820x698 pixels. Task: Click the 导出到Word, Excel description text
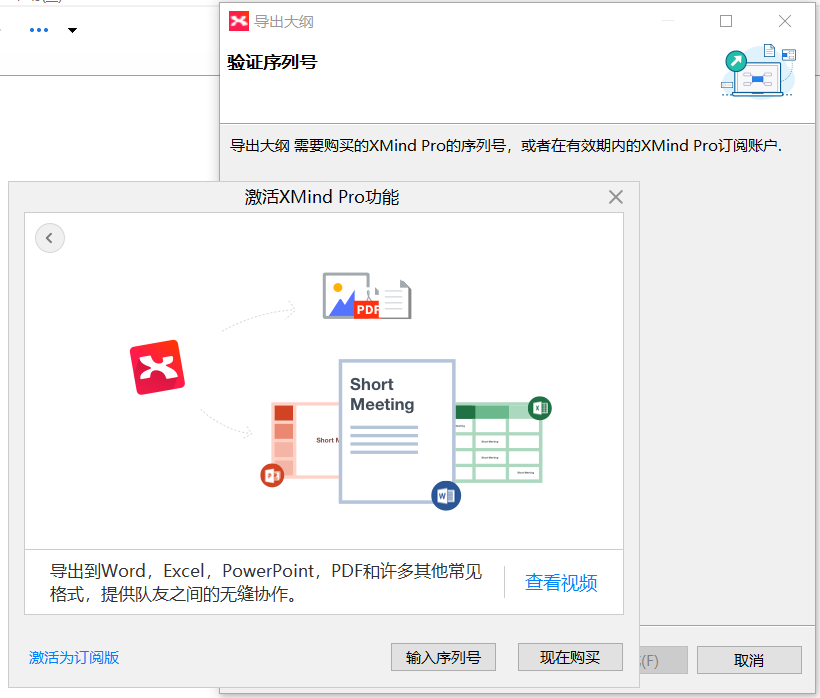pyautogui.click(x=266, y=582)
